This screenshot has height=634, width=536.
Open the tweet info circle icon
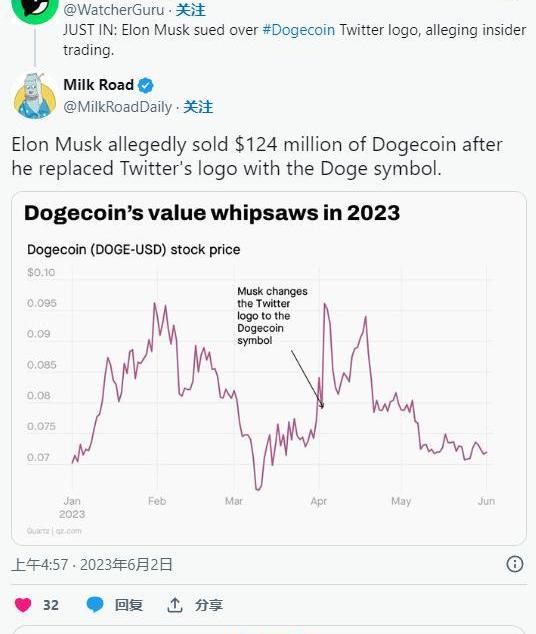pos(515,564)
